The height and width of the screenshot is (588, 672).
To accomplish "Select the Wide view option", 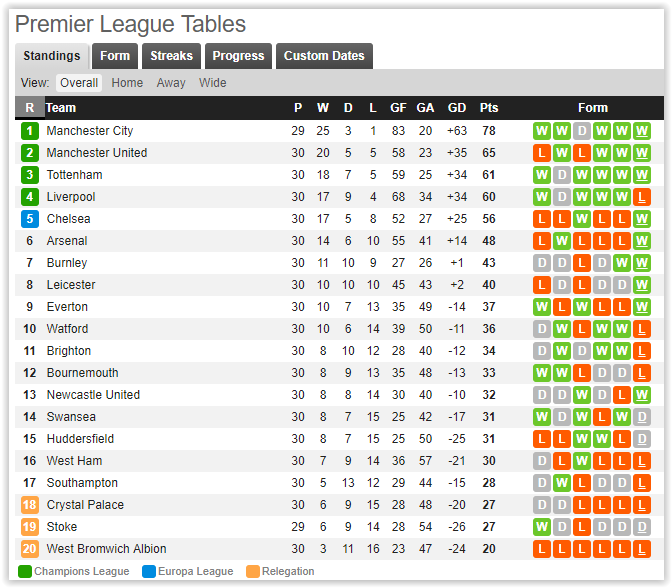I will click(213, 83).
